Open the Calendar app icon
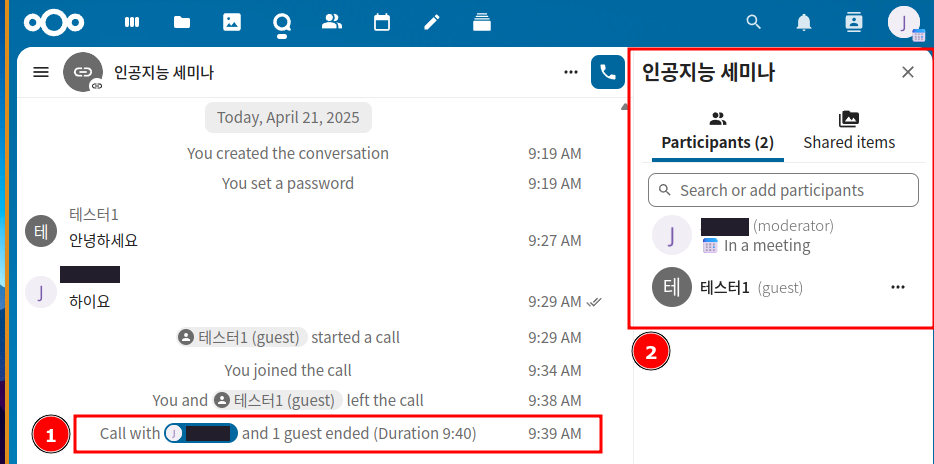The image size is (934, 464). (x=382, y=22)
